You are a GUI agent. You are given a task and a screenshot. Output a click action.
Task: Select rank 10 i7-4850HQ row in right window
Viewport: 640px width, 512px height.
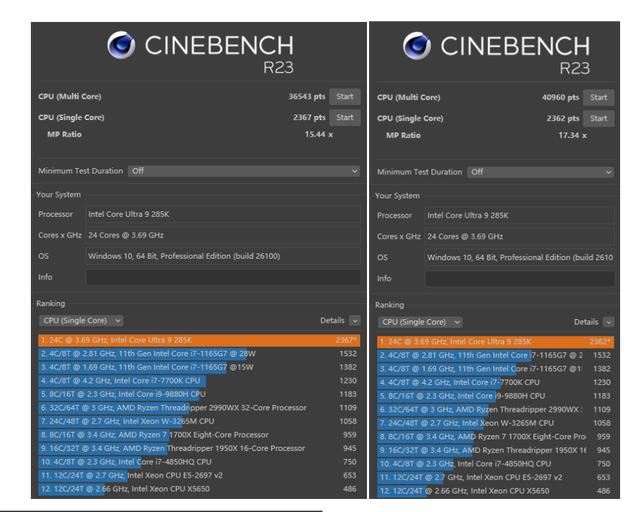[496, 464]
